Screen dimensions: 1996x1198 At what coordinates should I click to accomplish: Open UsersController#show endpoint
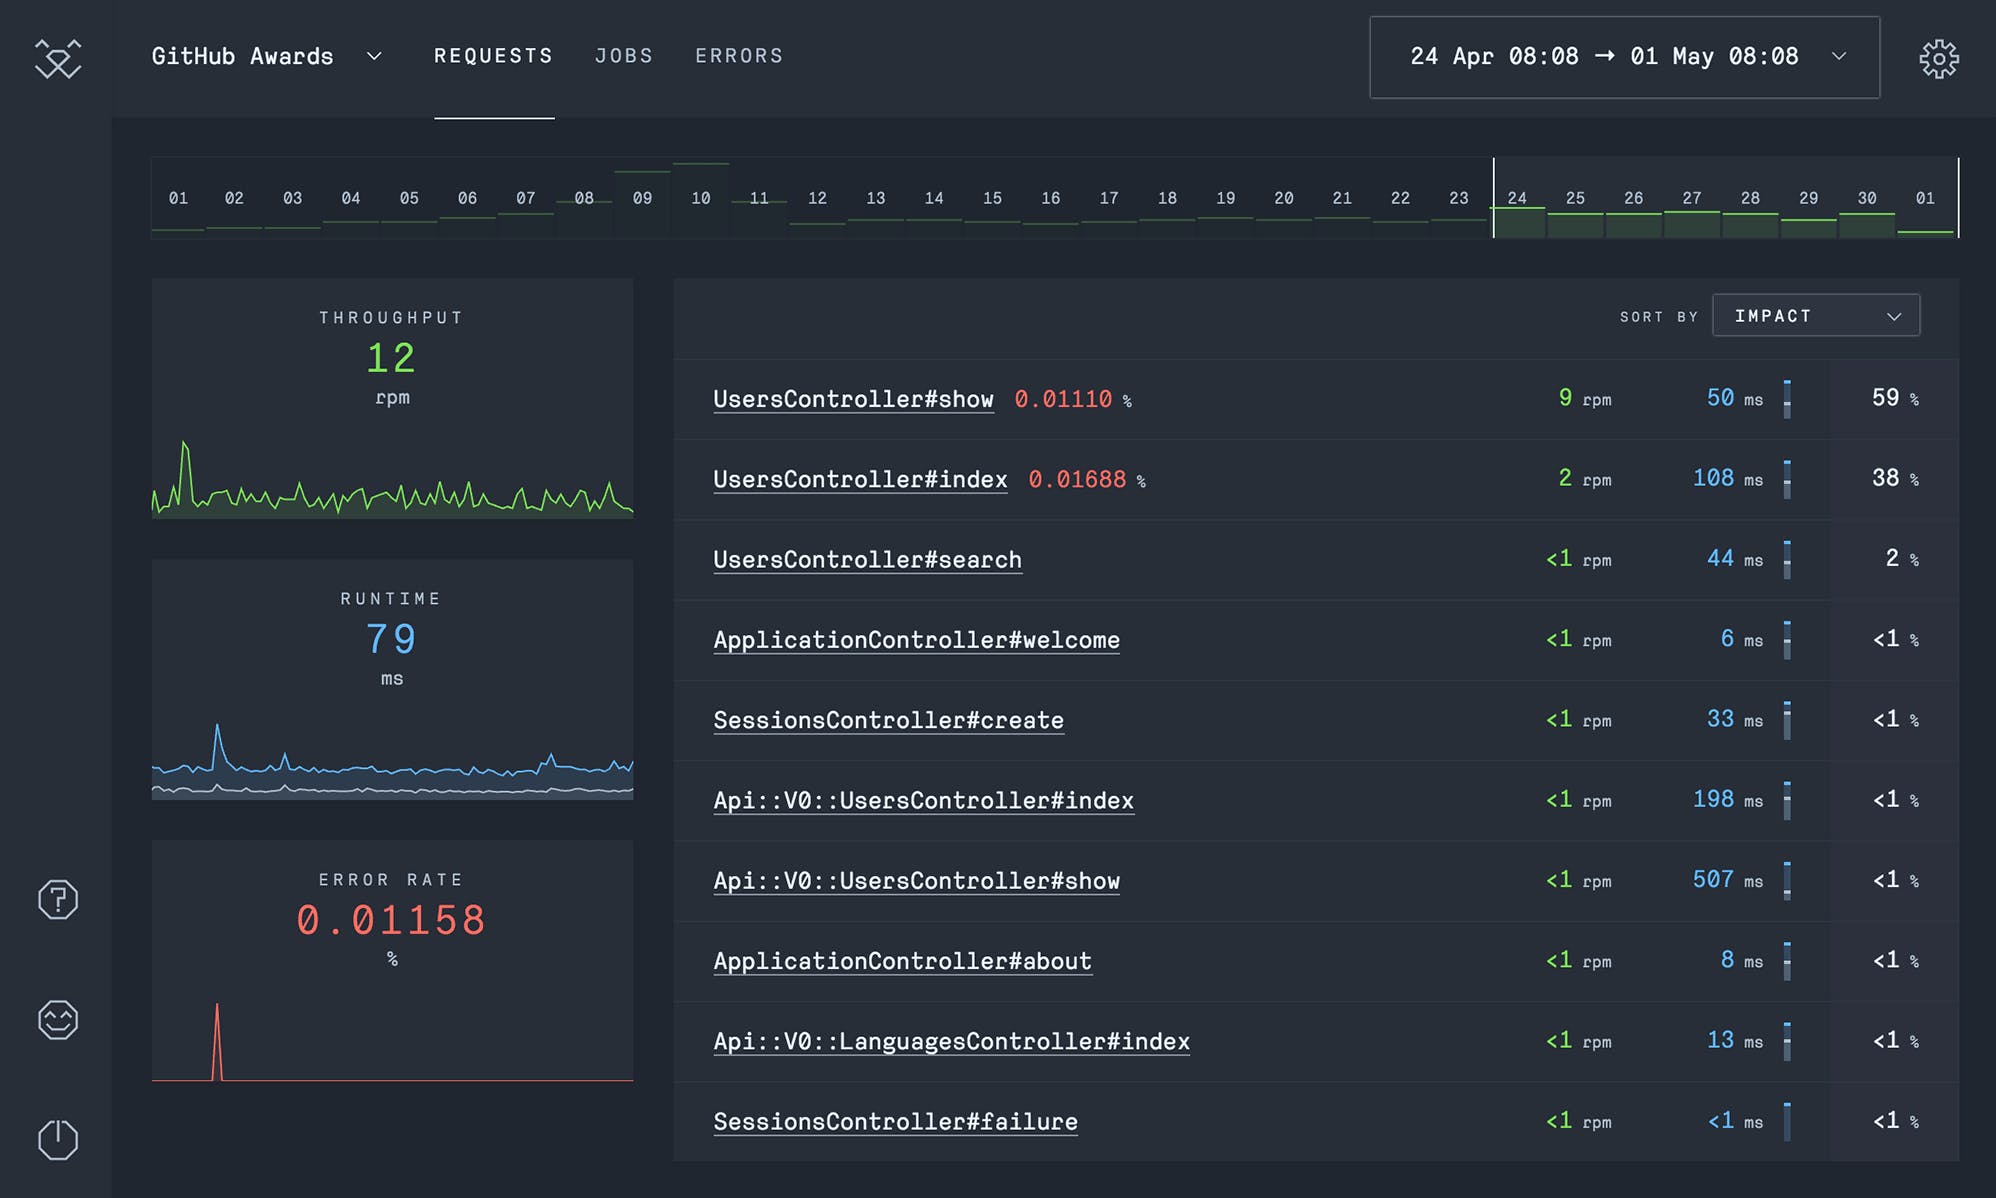[x=853, y=399]
